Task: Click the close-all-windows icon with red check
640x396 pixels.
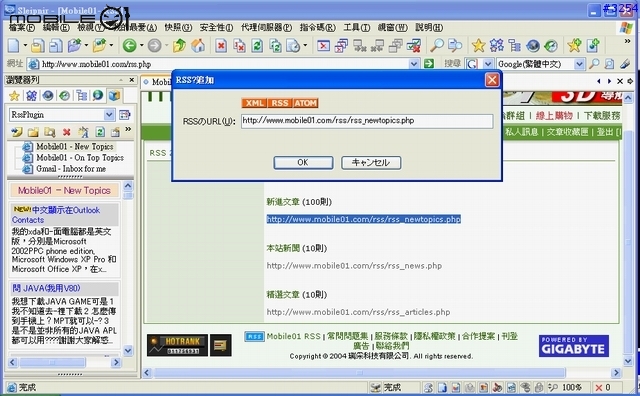Action: point(414,45)
